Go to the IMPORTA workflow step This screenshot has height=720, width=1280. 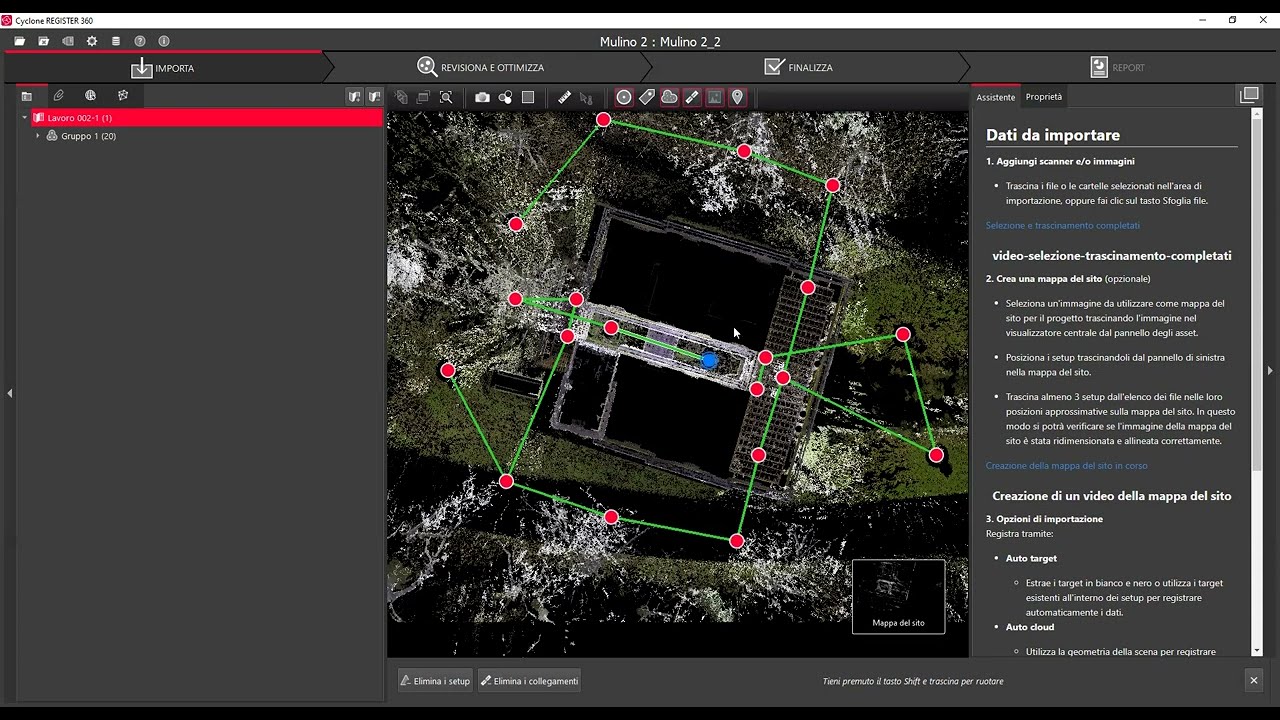pyautogui.click(x=163, y=68)
